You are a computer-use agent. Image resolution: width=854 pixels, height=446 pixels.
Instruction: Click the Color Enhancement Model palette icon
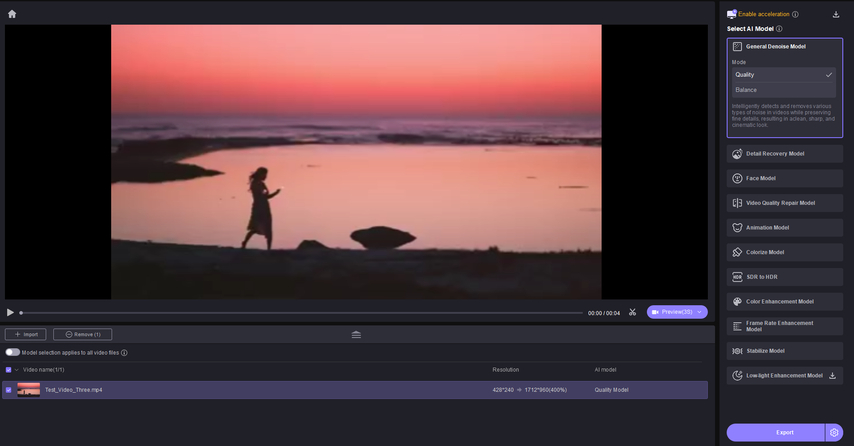click(737, 302)
